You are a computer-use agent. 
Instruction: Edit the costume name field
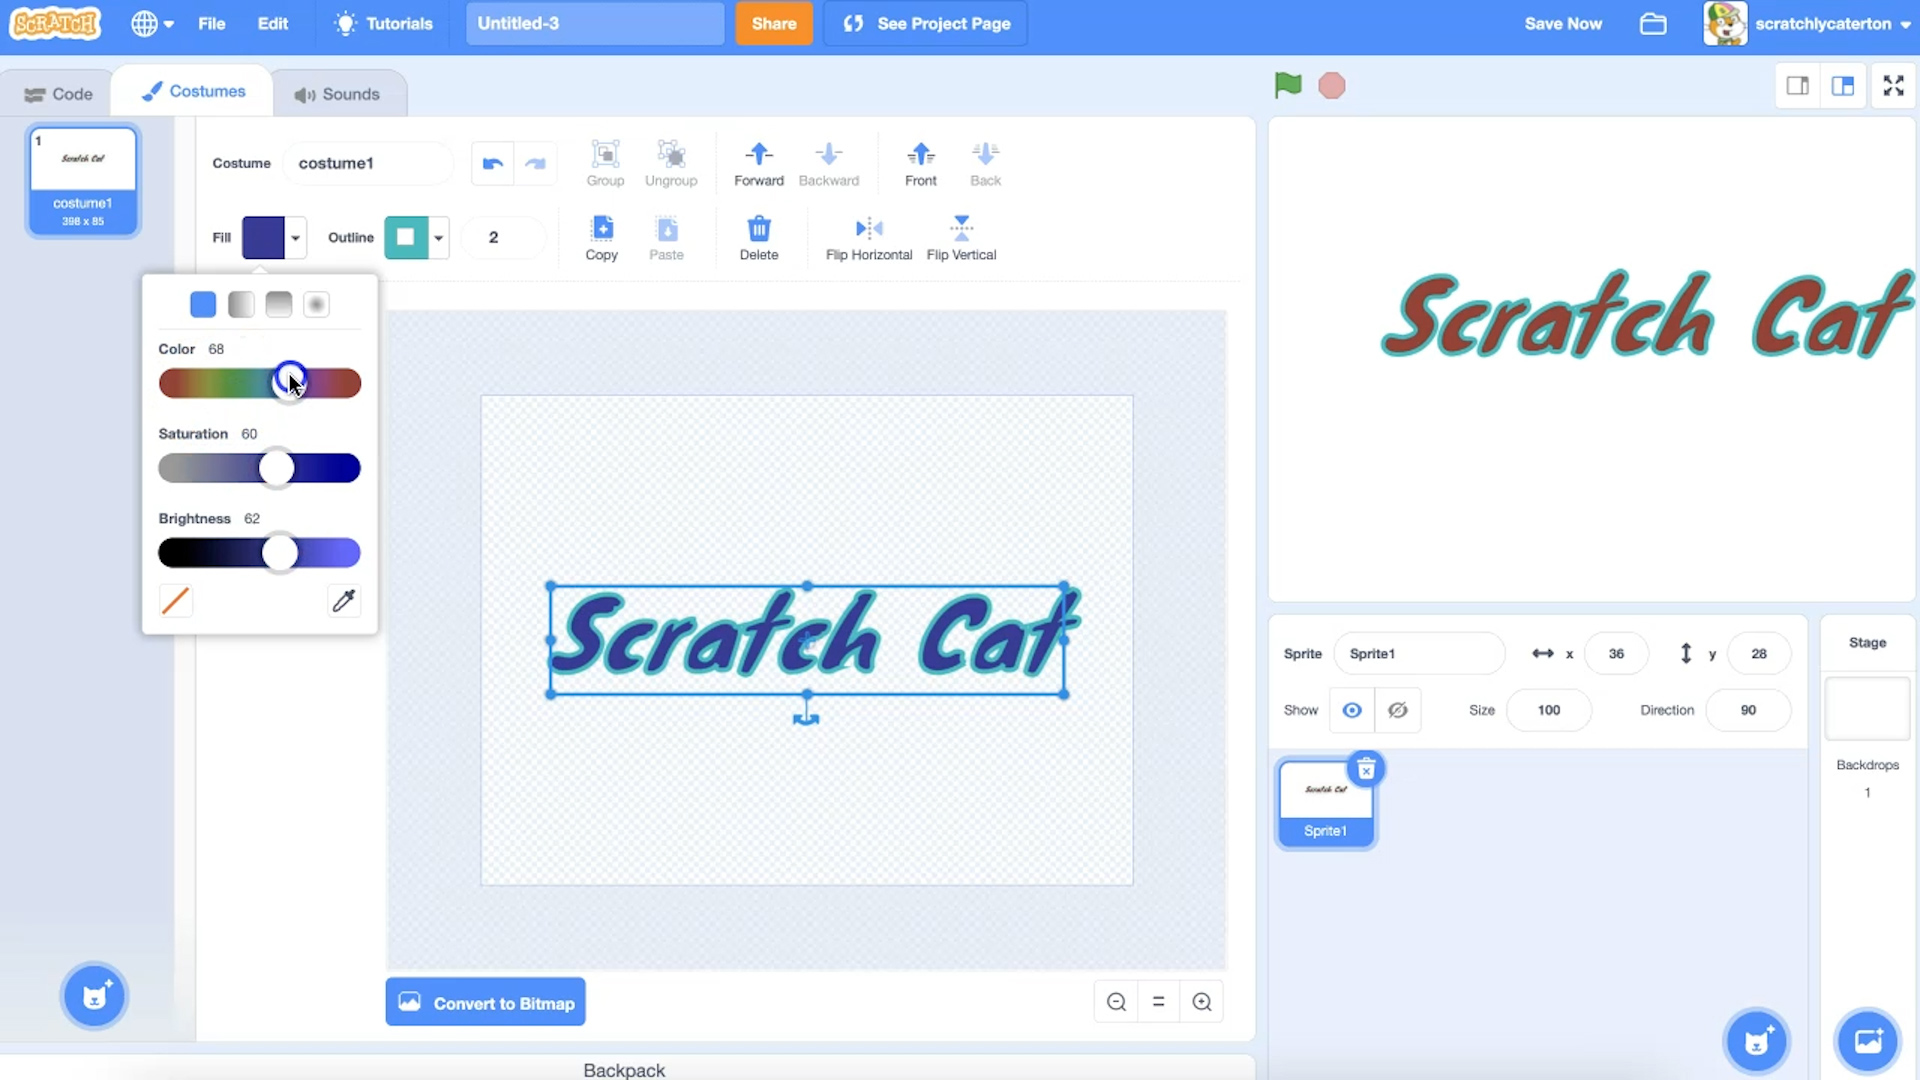click(x=368, y=163)
